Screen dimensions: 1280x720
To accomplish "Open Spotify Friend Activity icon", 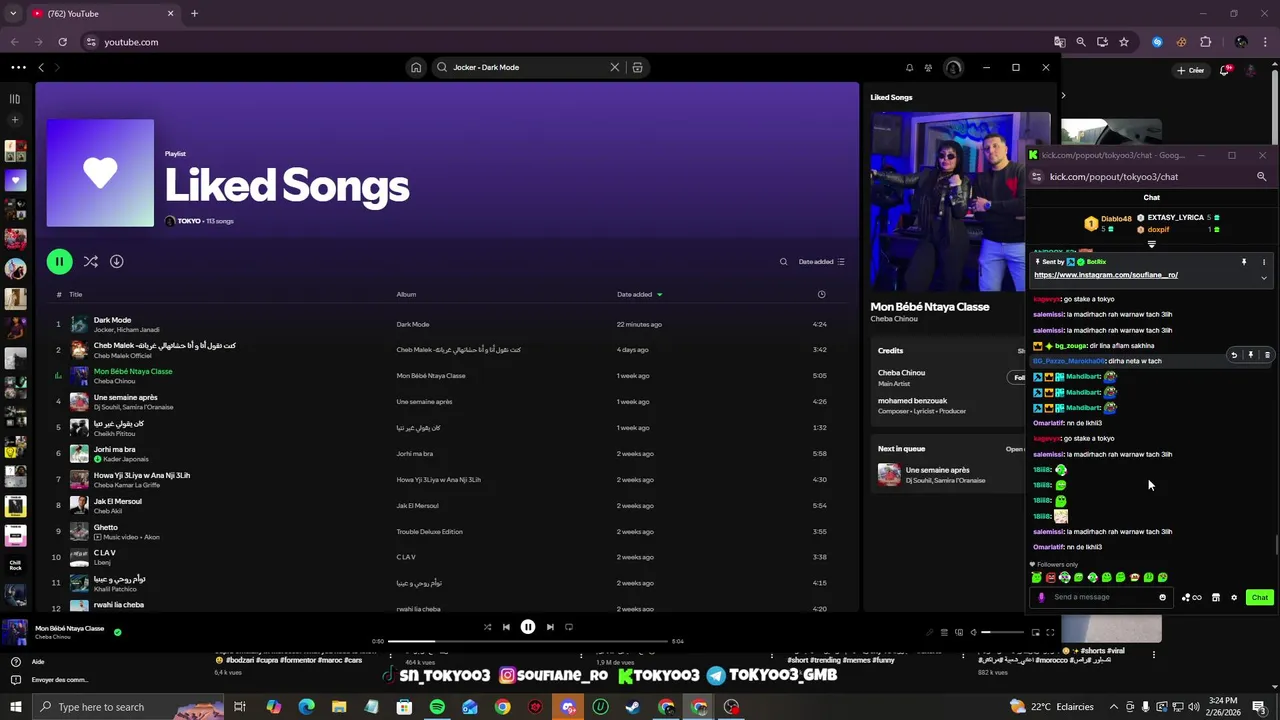I will [928, 67].
